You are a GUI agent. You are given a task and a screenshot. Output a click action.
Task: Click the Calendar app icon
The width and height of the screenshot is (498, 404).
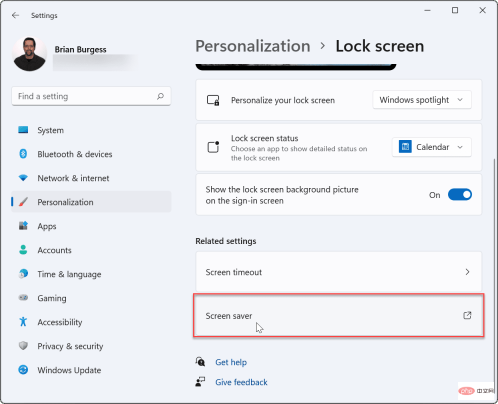[405, 147]
